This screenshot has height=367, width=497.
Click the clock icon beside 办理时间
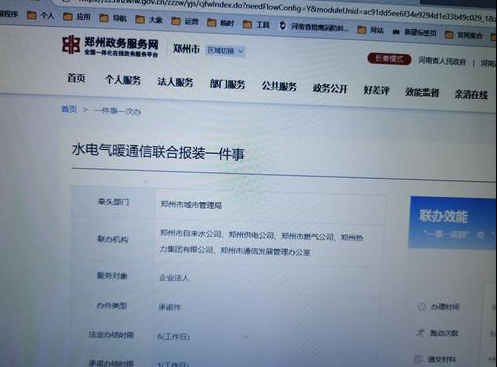pyautogui.click(x=421, y=306)
